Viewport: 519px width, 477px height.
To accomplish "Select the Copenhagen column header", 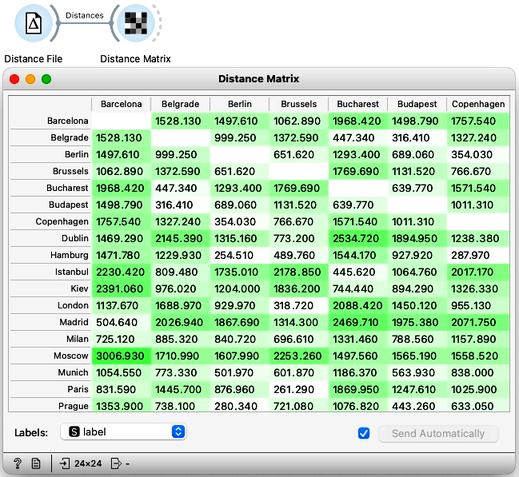I will tap(478, 104).
